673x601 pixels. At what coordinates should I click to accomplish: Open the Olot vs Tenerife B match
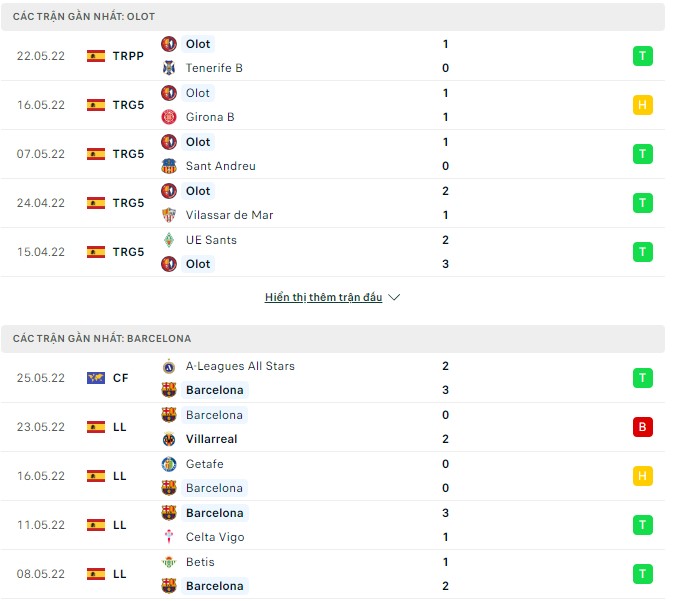pos(300,56)
